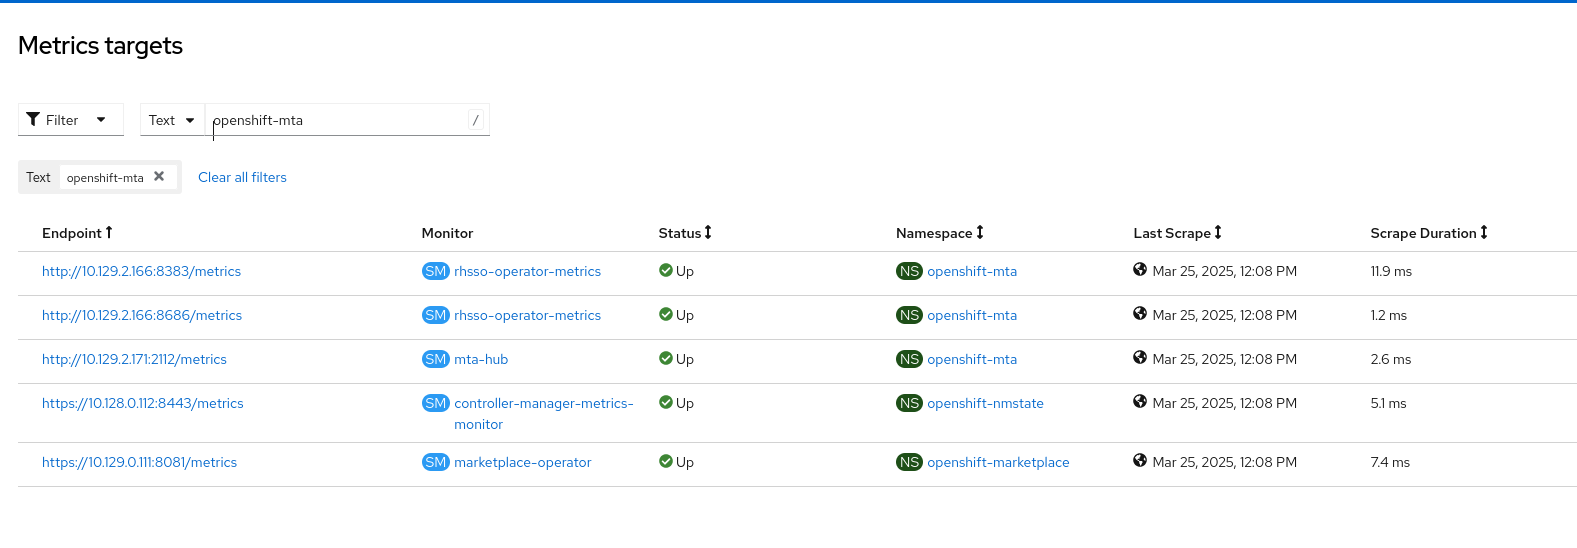Click the NS badge beside openshift-nmstate
Screen dimensions: 1577x548
coord(909,403)
